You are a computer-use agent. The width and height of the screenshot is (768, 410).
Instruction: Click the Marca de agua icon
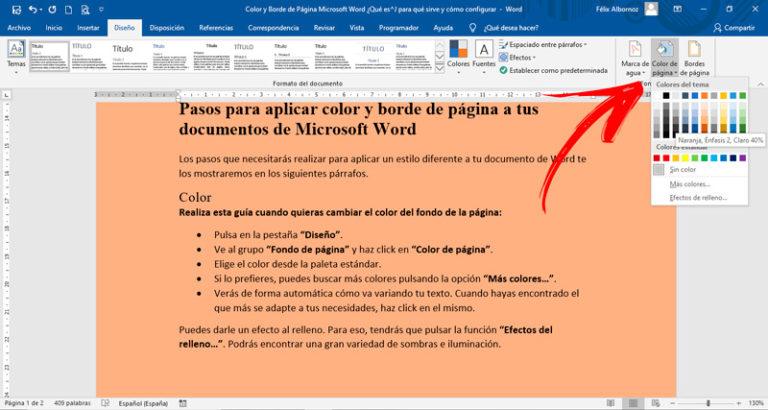coord(635,50)
